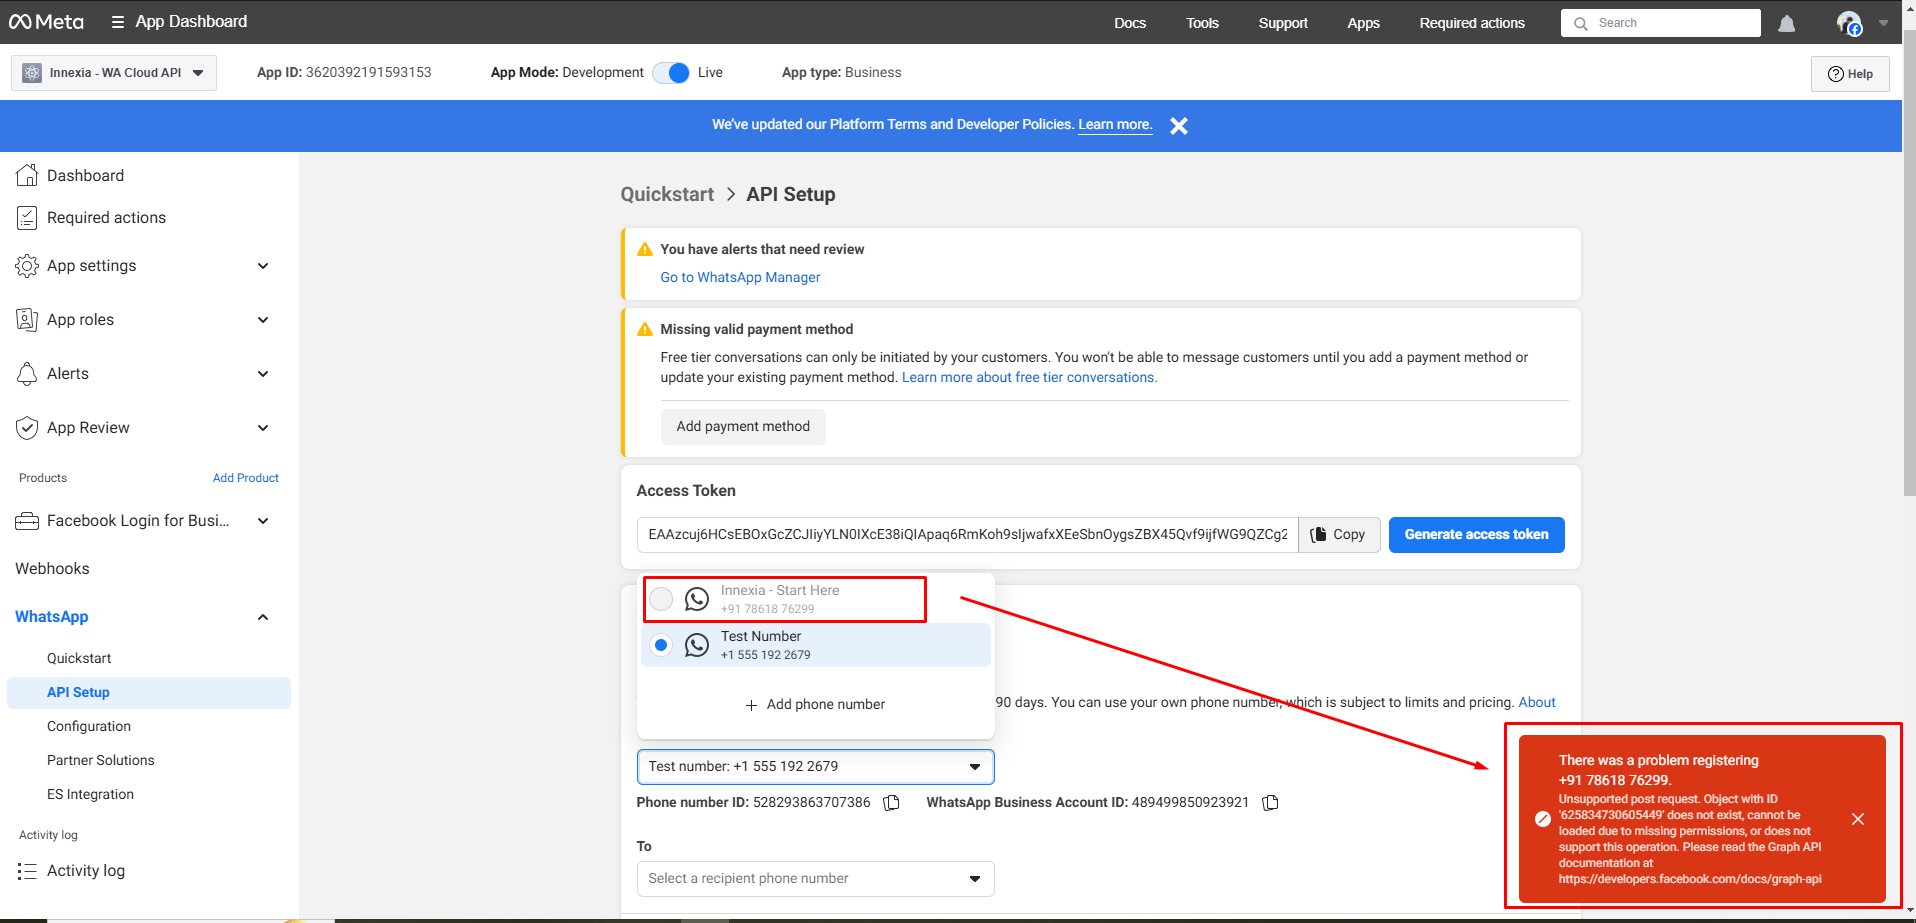Open Support in the top navigation
The width and height of the screenshot is (1916, 923).
tap(1283, 23)
